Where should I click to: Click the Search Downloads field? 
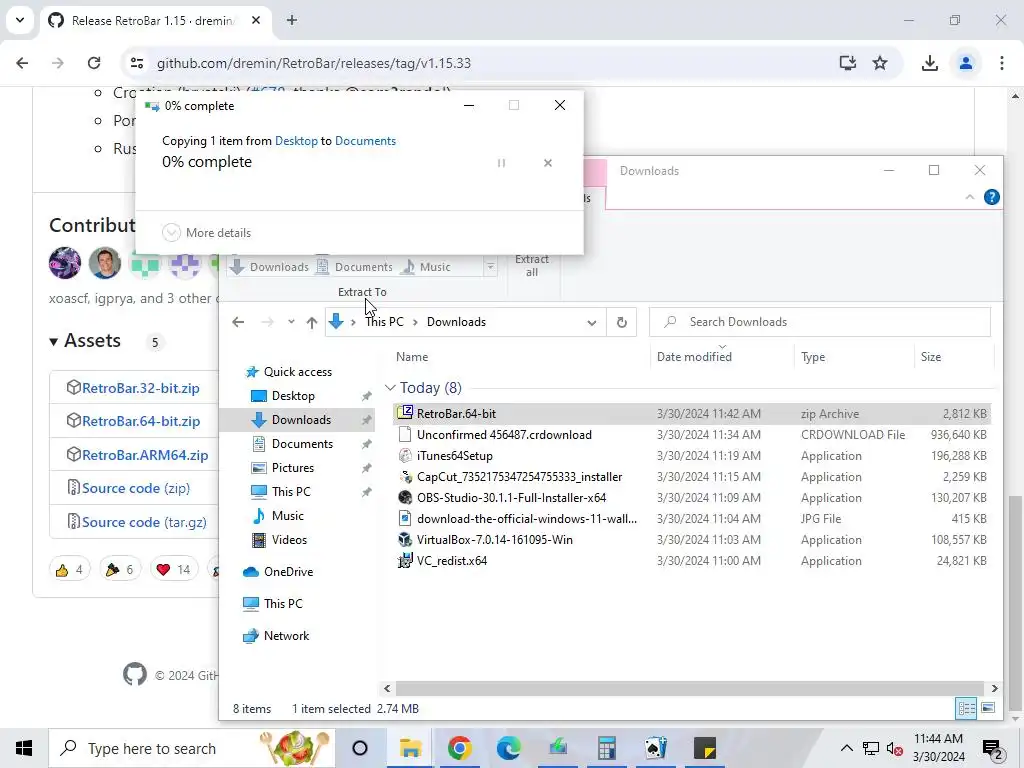[x=820, y=322]
